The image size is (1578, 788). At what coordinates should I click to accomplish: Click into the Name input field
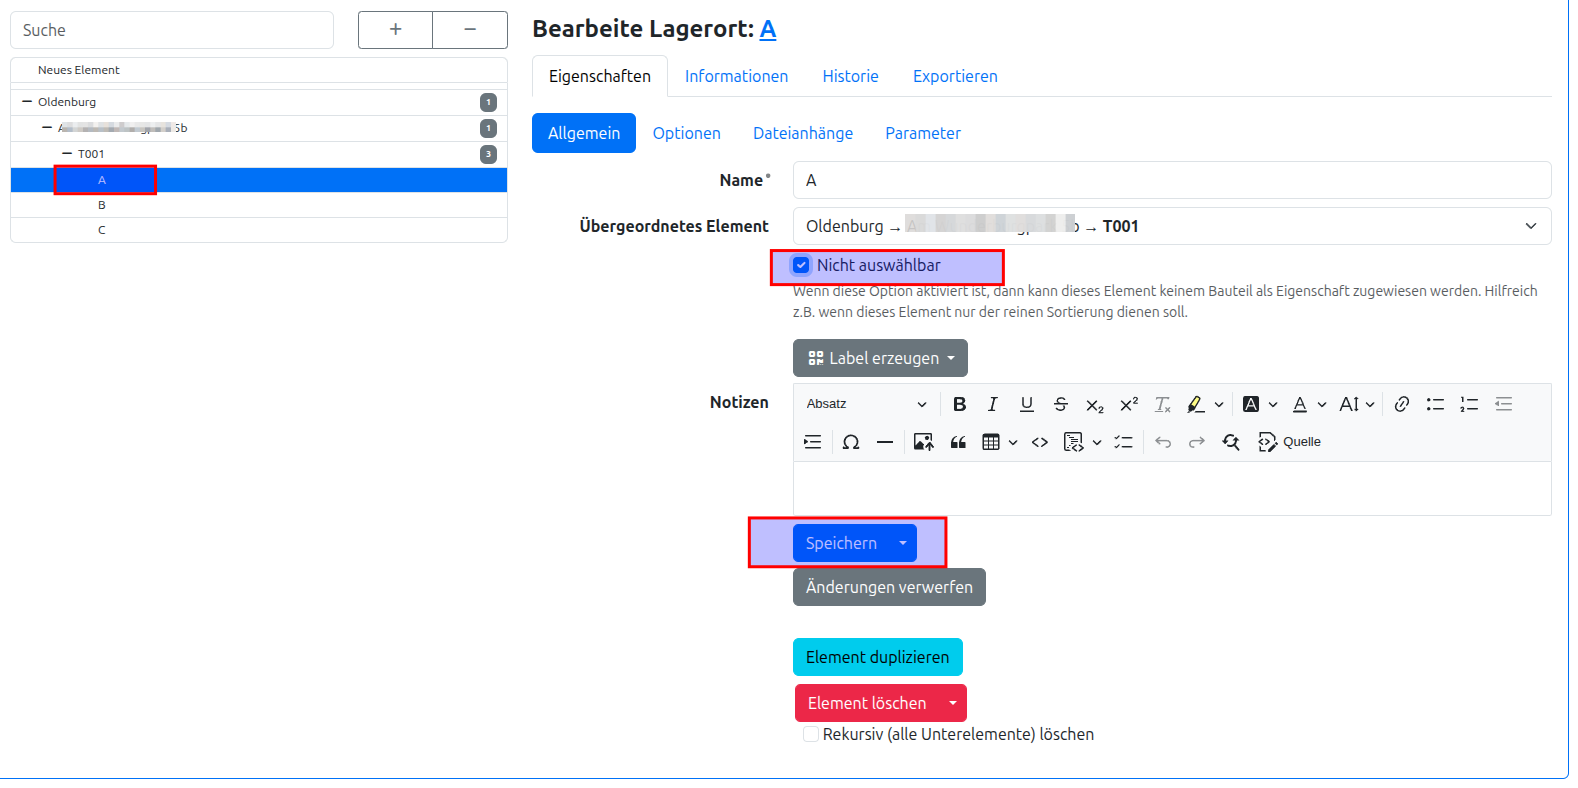1171,180
